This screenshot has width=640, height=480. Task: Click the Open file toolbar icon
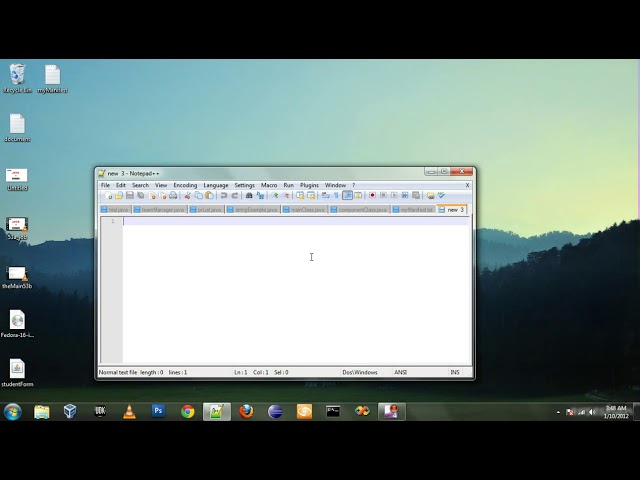119,196
